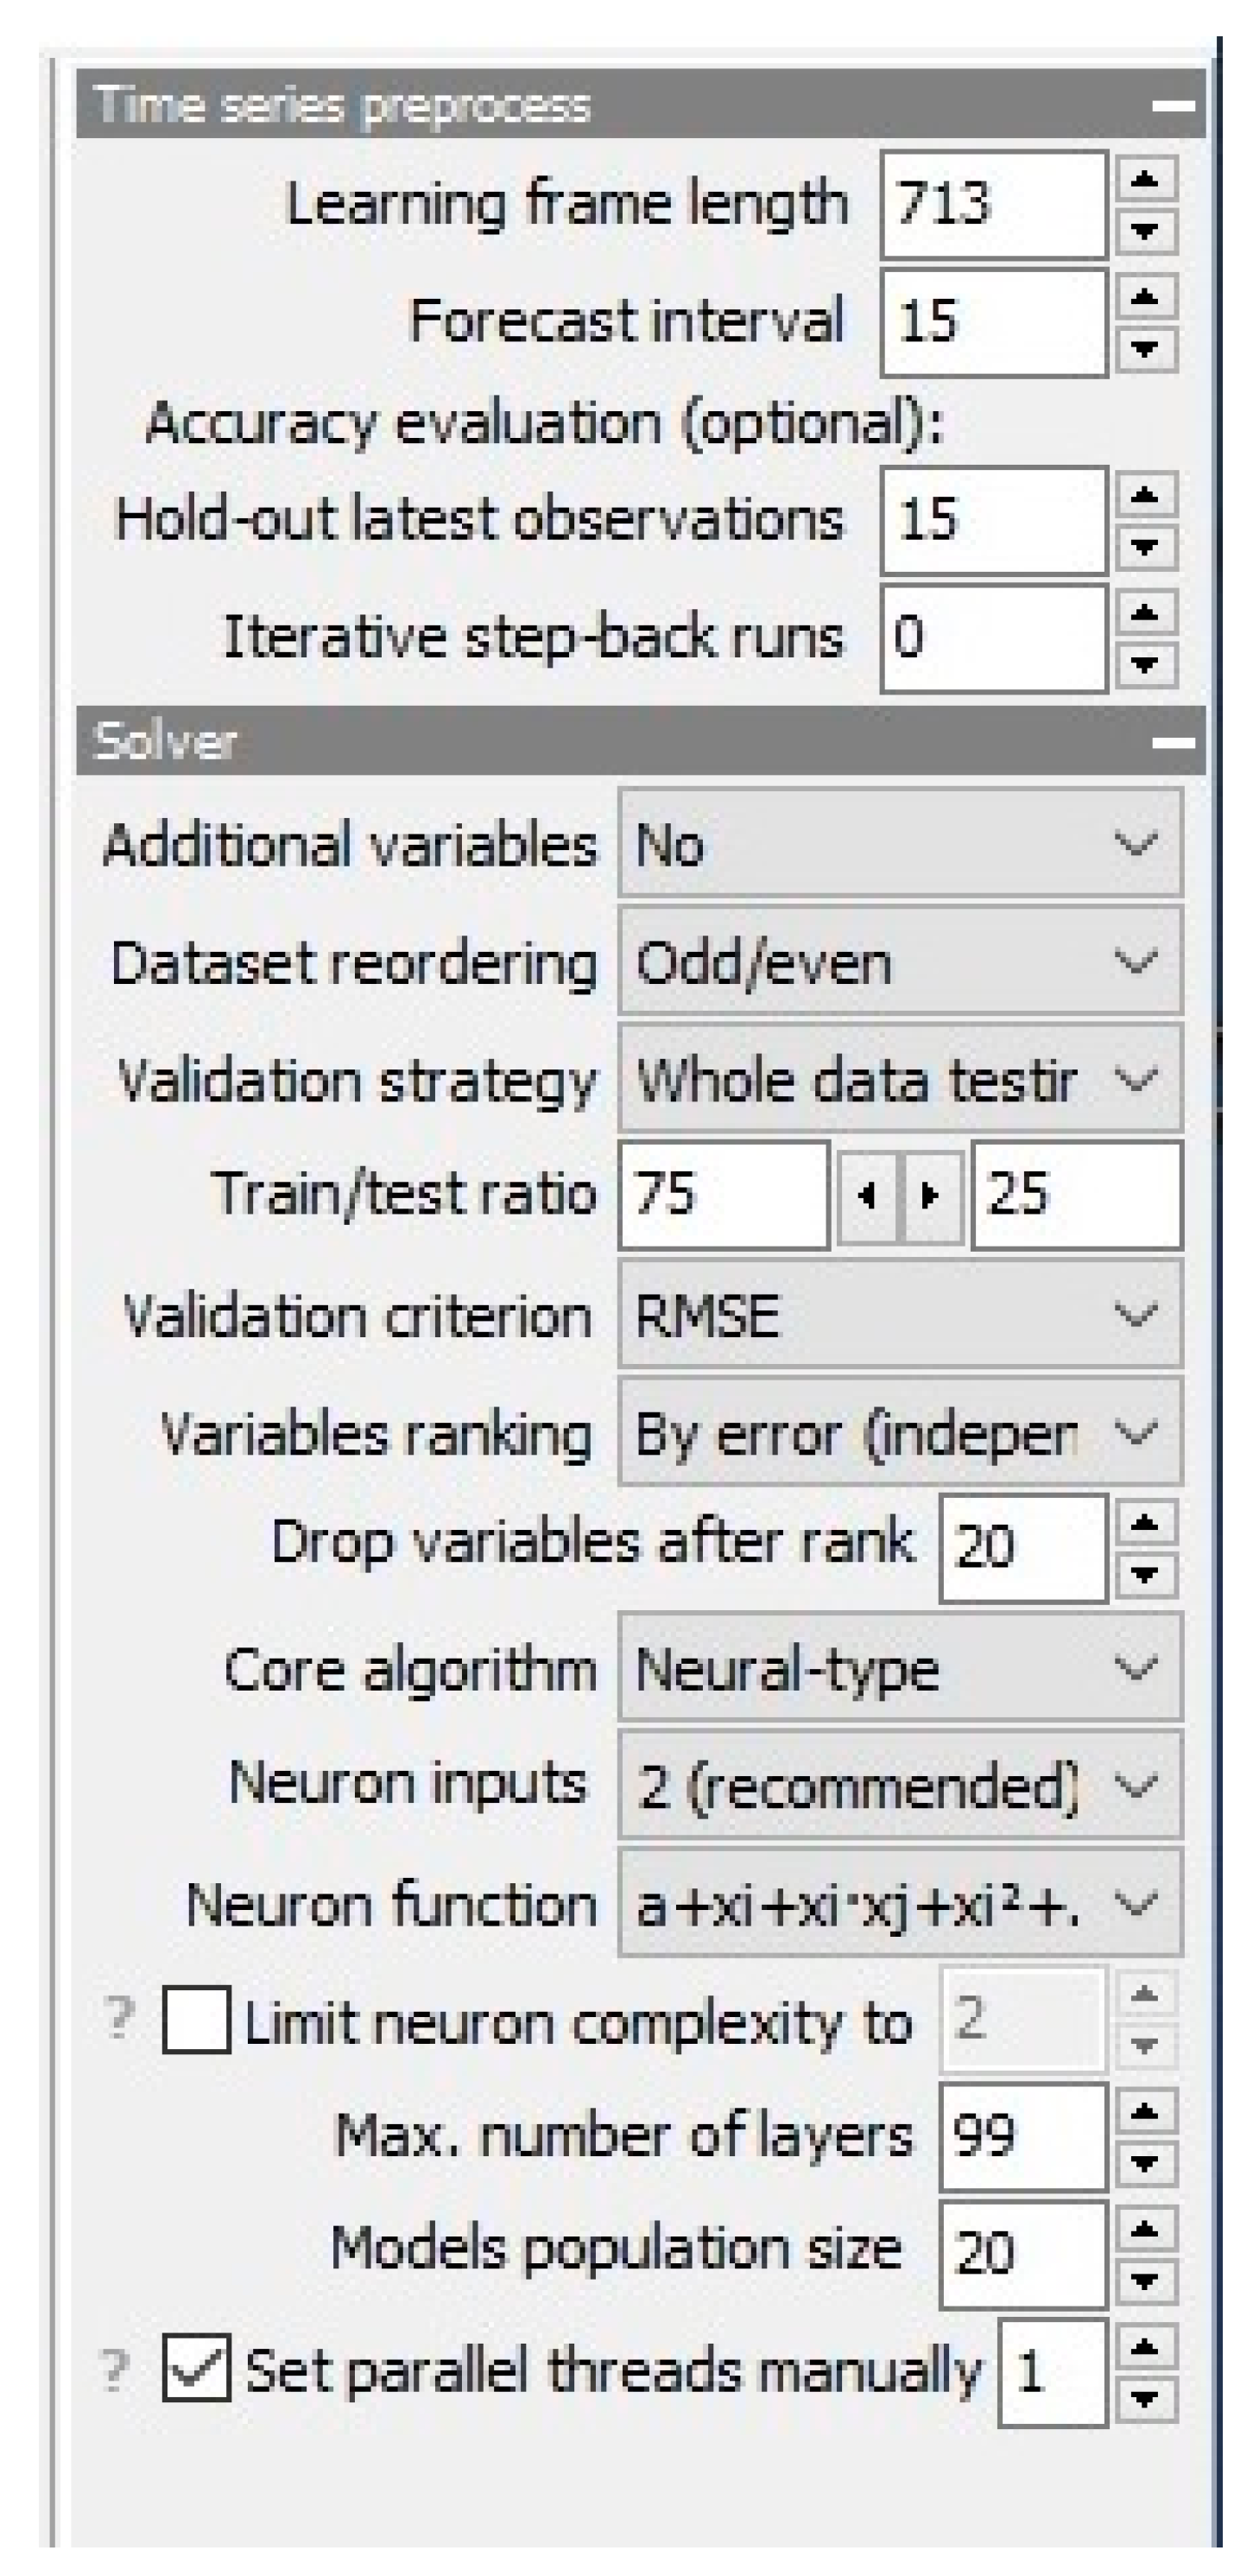
Task: Decrease Forecast interval with down arrow
Action: click(1146, 349)
